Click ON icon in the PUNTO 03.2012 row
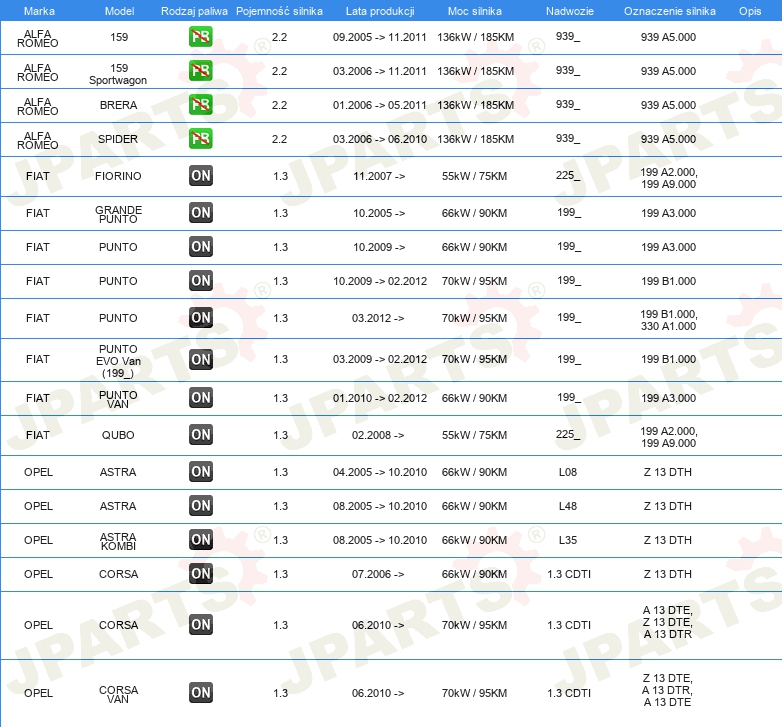 coord(200,317)
